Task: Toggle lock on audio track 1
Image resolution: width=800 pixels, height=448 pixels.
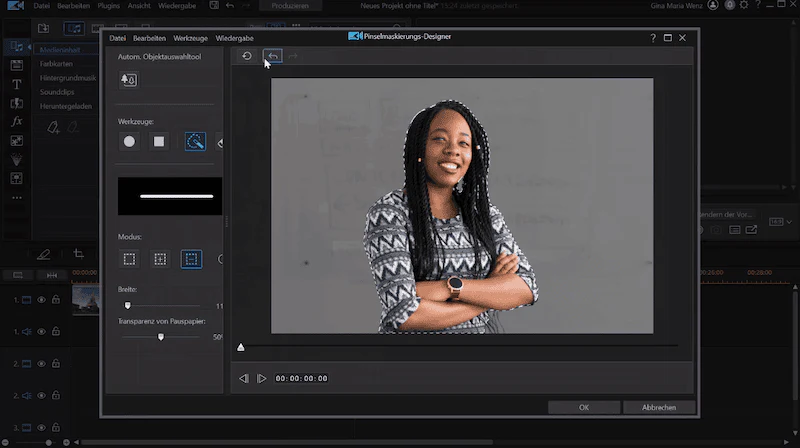Action: point(56,332)
